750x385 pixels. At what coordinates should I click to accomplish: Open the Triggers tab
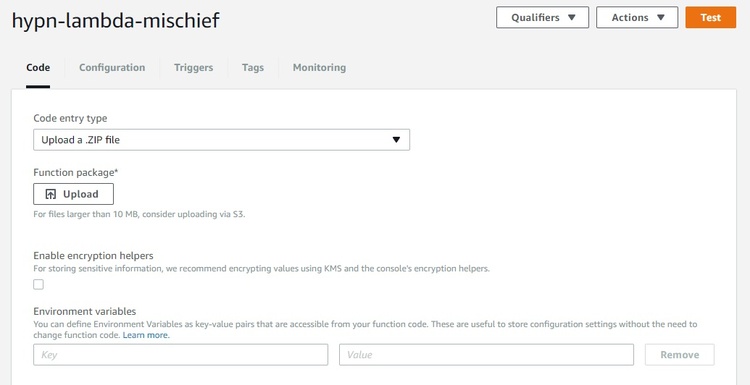point(193,67)
